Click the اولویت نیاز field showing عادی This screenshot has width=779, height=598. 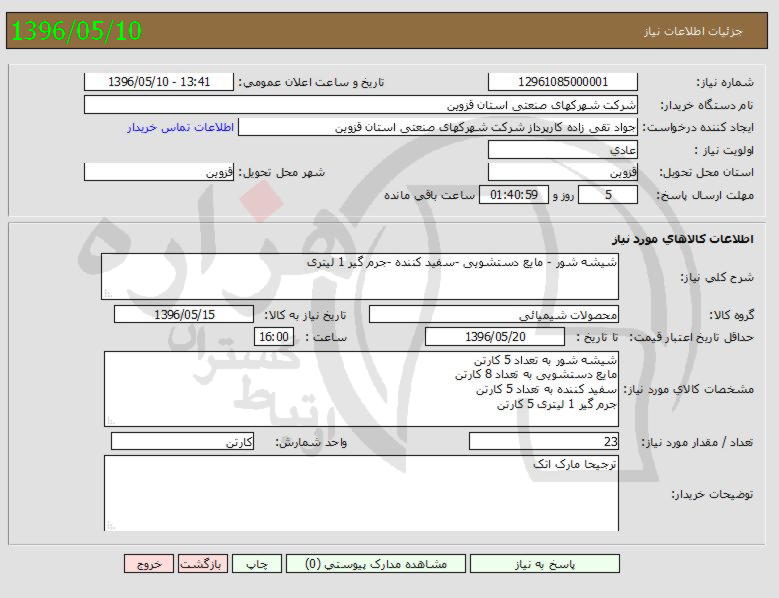click(x=562, y=150)
